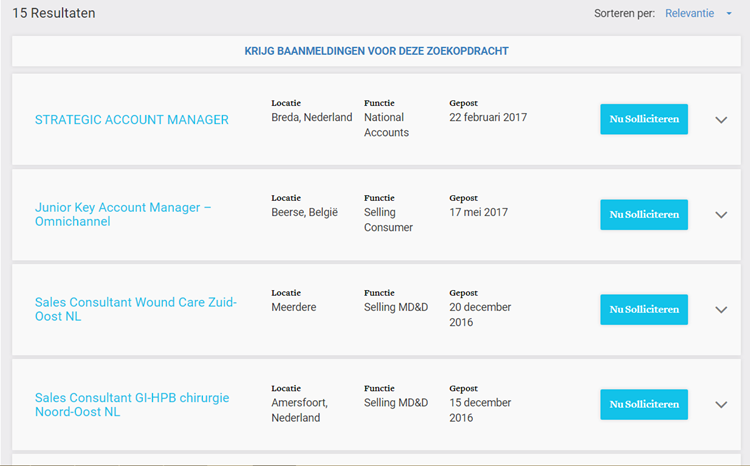
Task: Click the '17 mei 2017' posted date
Action: pos(478,212)
